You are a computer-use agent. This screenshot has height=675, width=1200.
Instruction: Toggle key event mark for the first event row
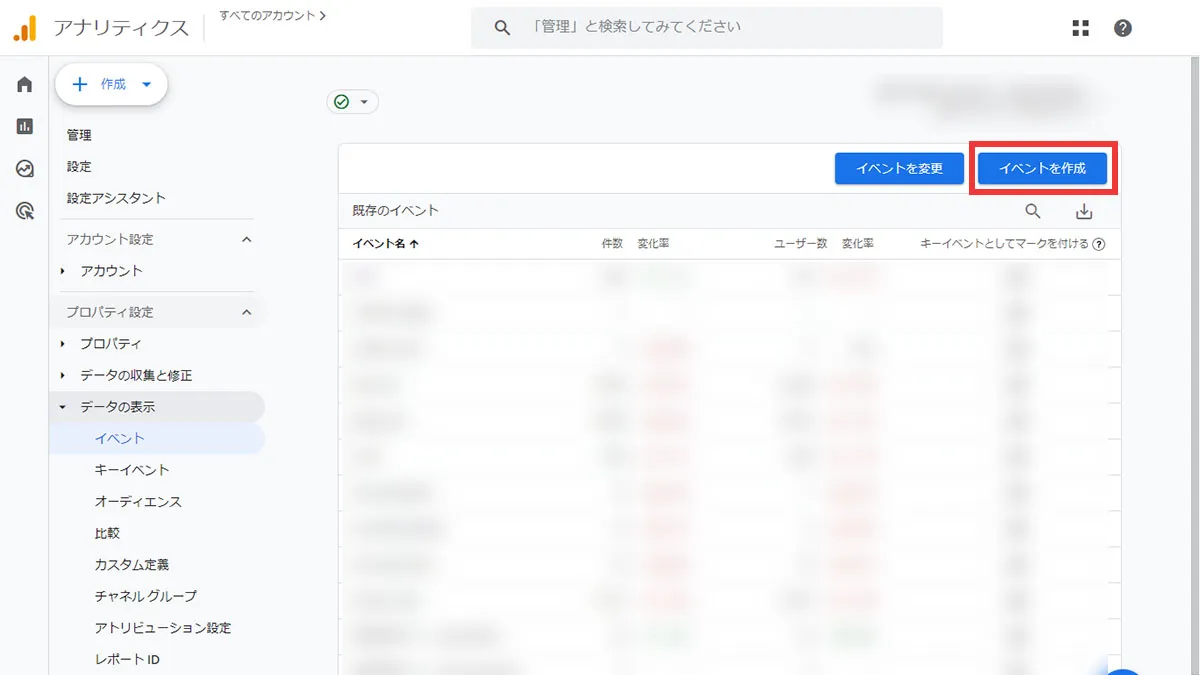(1017, 277)
